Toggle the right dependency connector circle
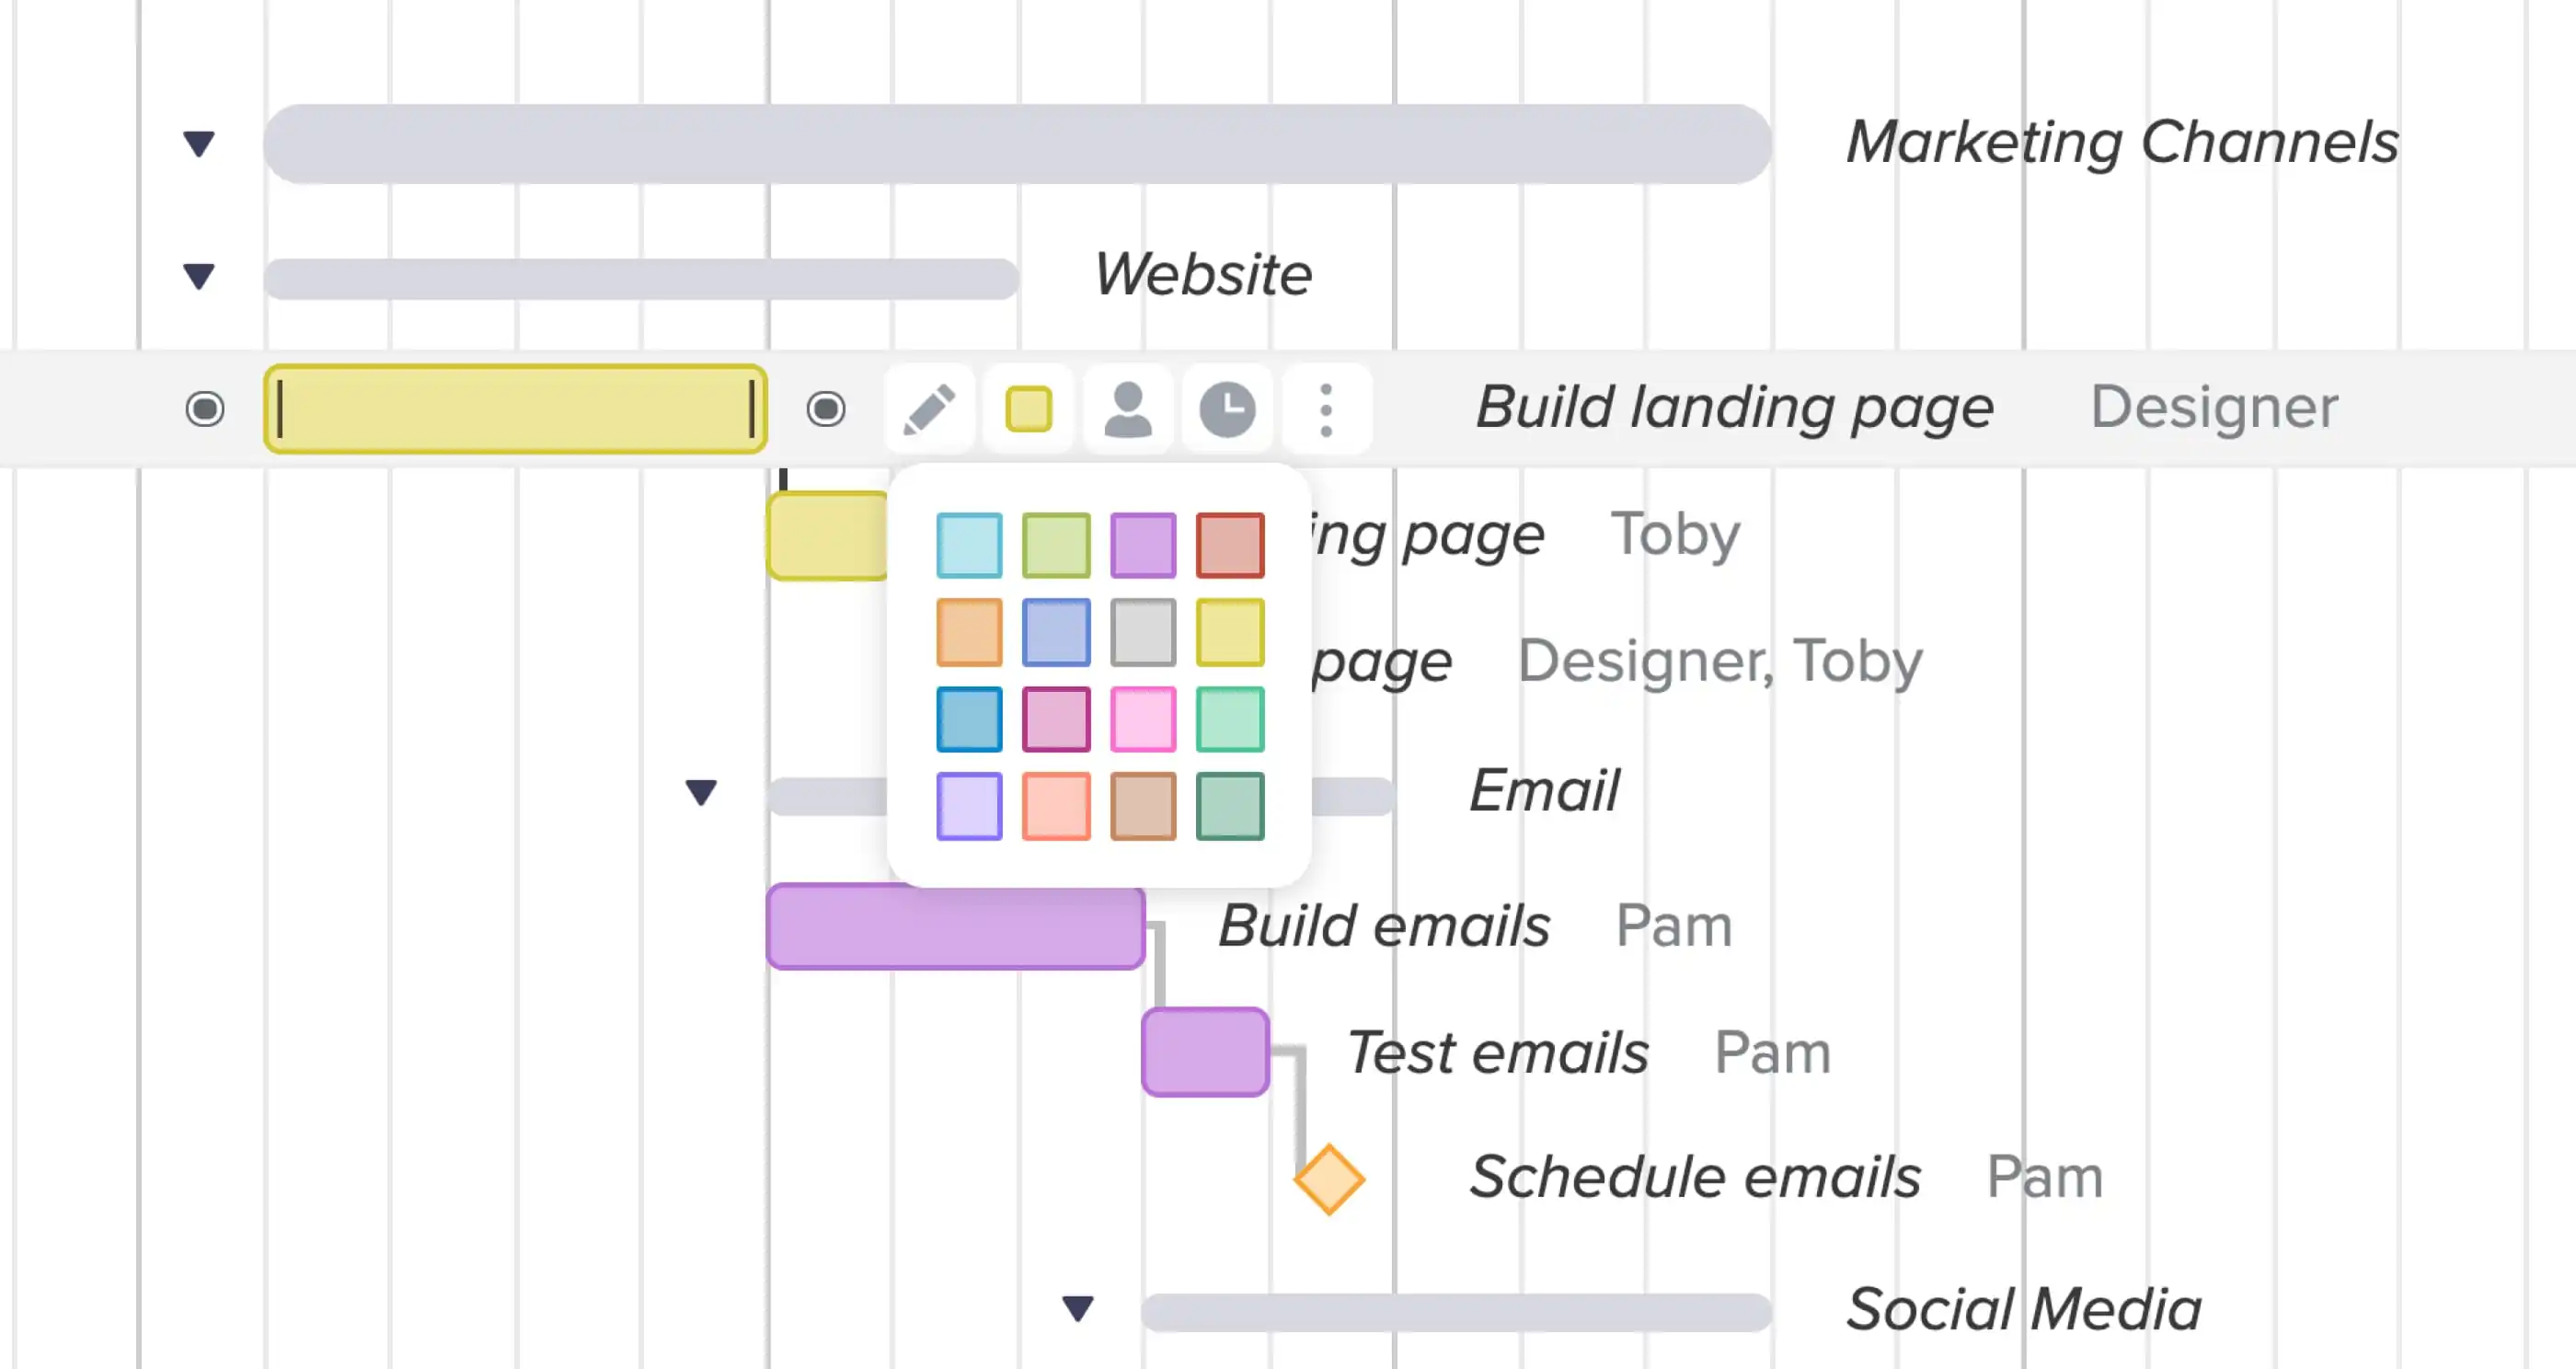Image resolution: width=2576 pixels, height=1369 pixels. [x=825, y=408]
